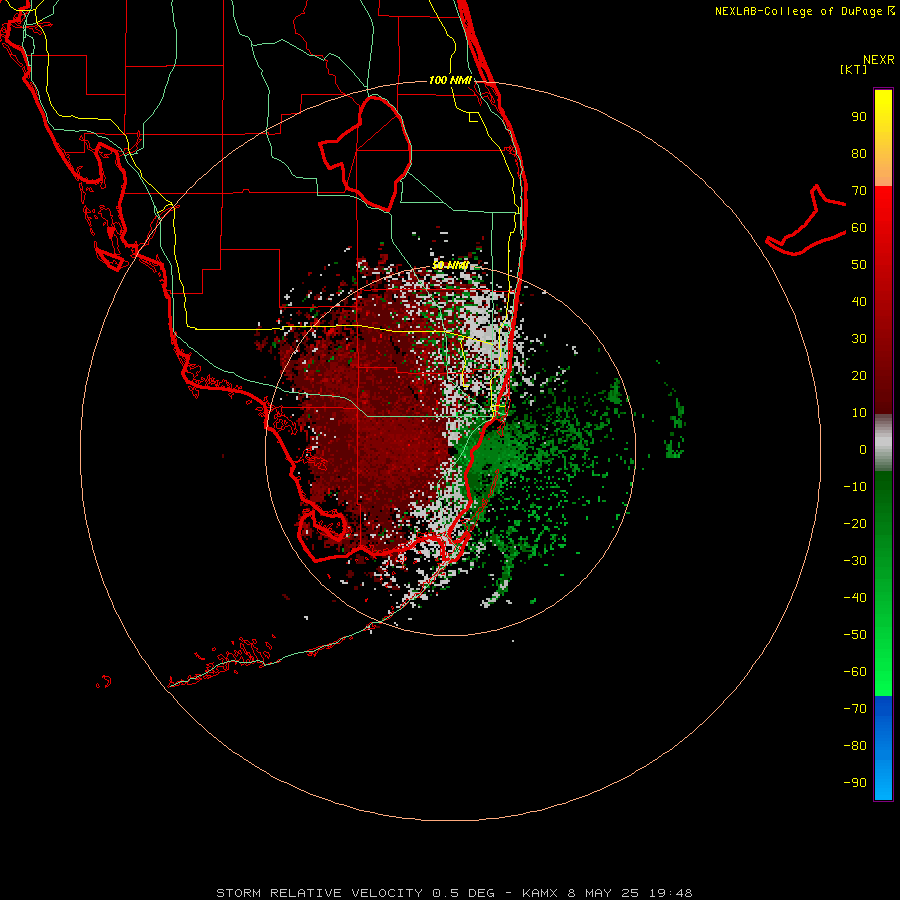Click the Grand Bahama island outline
The height and width of the screenshot is (900, 900).
coord(806,220)
